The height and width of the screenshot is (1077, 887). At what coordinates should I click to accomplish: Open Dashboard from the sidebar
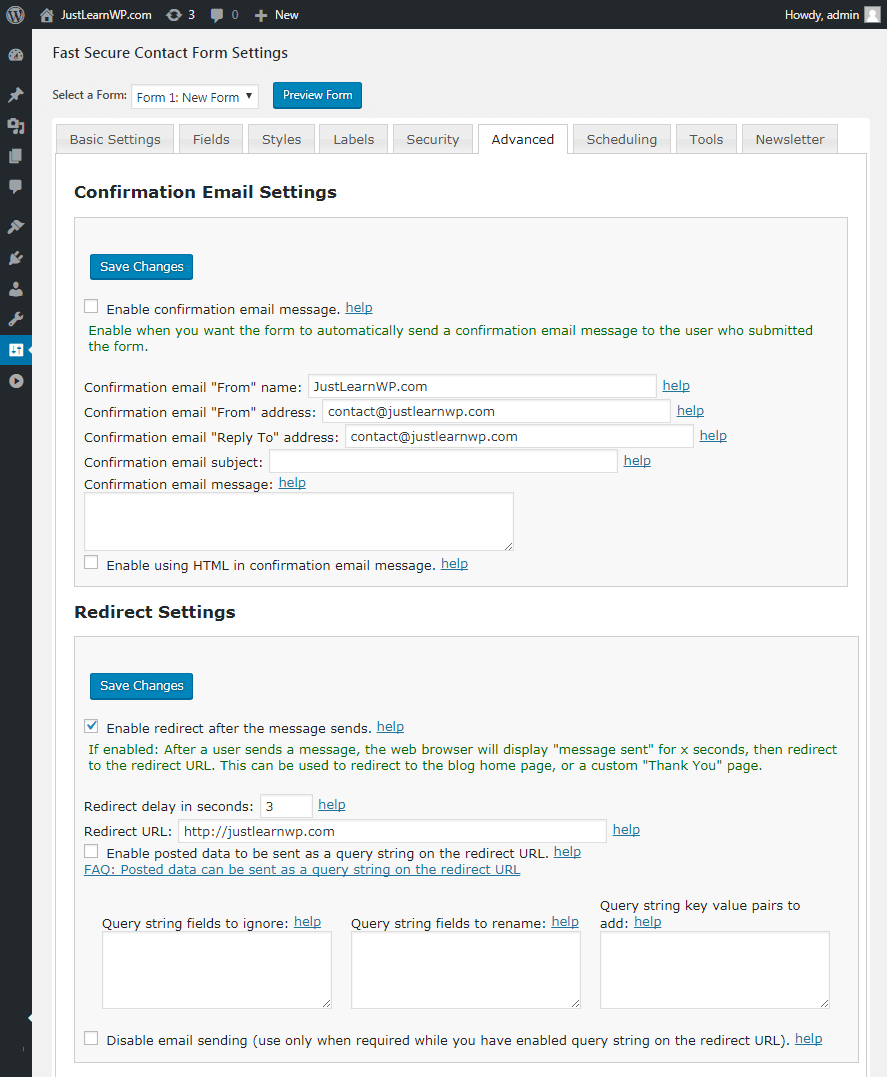(x=16, y=55)
